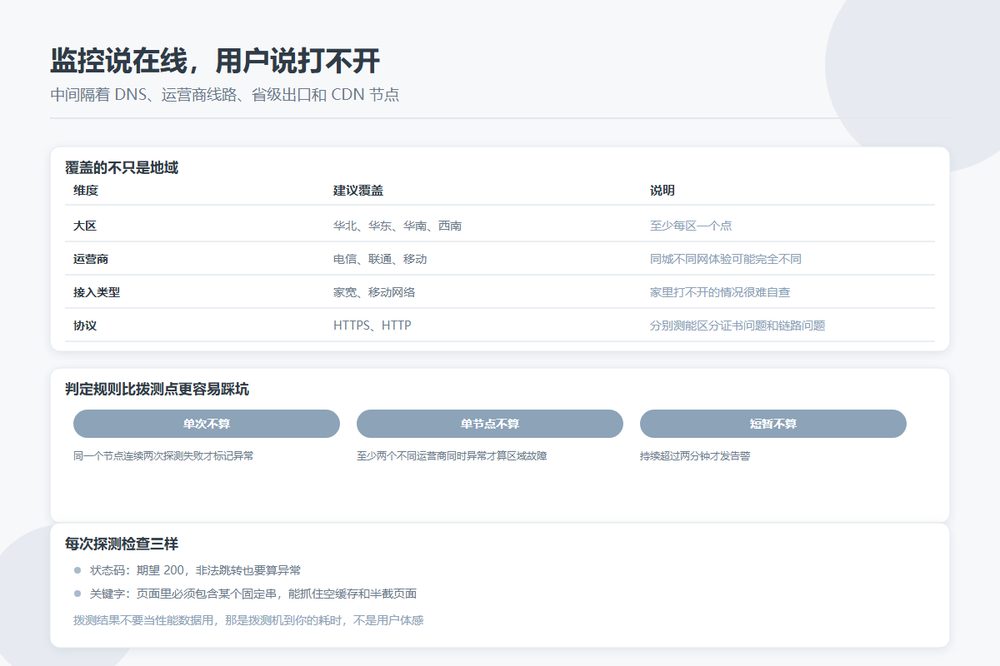1000x666 pixels.
Task: Click the 建议覆盖 column header
Action: point(358,190)
